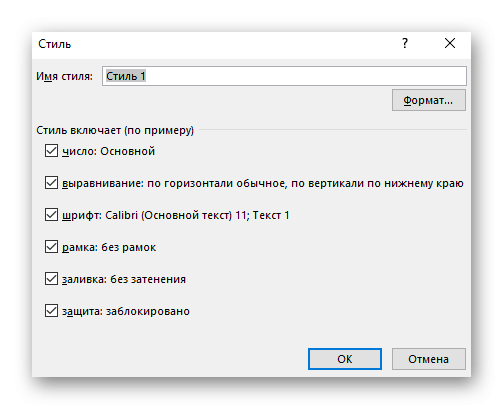Uncheck the число: Основной checkbox

point(51,151)
